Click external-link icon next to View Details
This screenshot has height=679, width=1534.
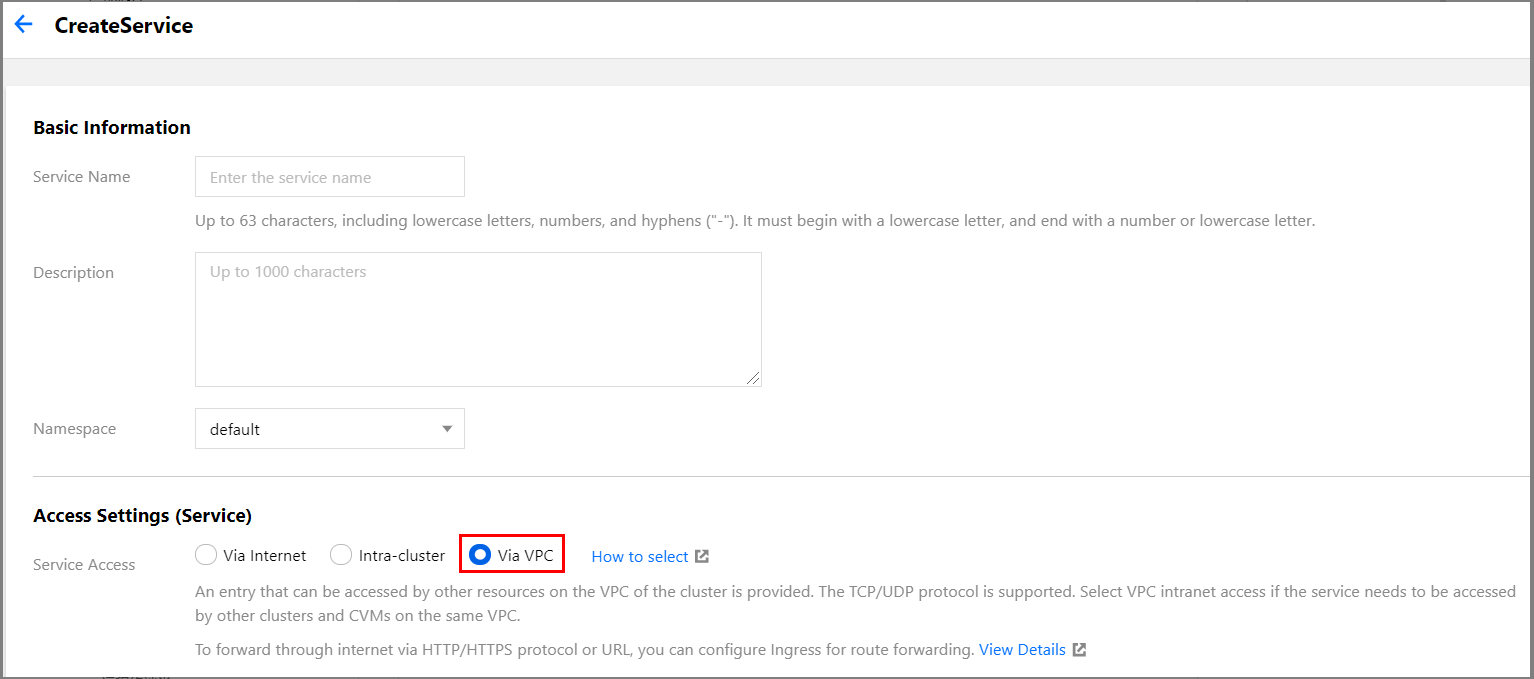pos(1079,650)
